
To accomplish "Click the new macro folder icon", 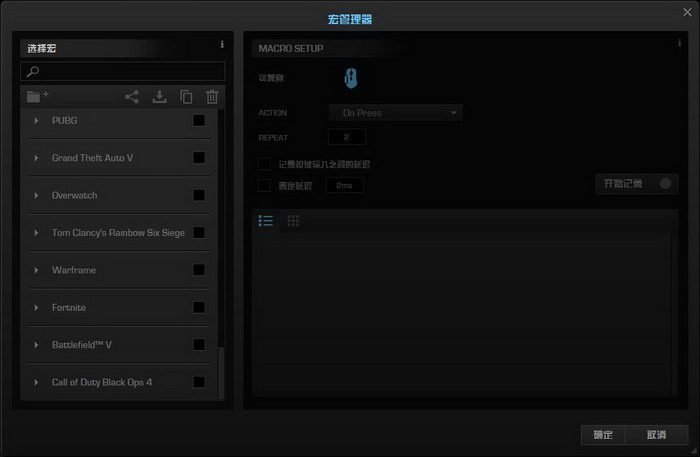I will 37,97.
